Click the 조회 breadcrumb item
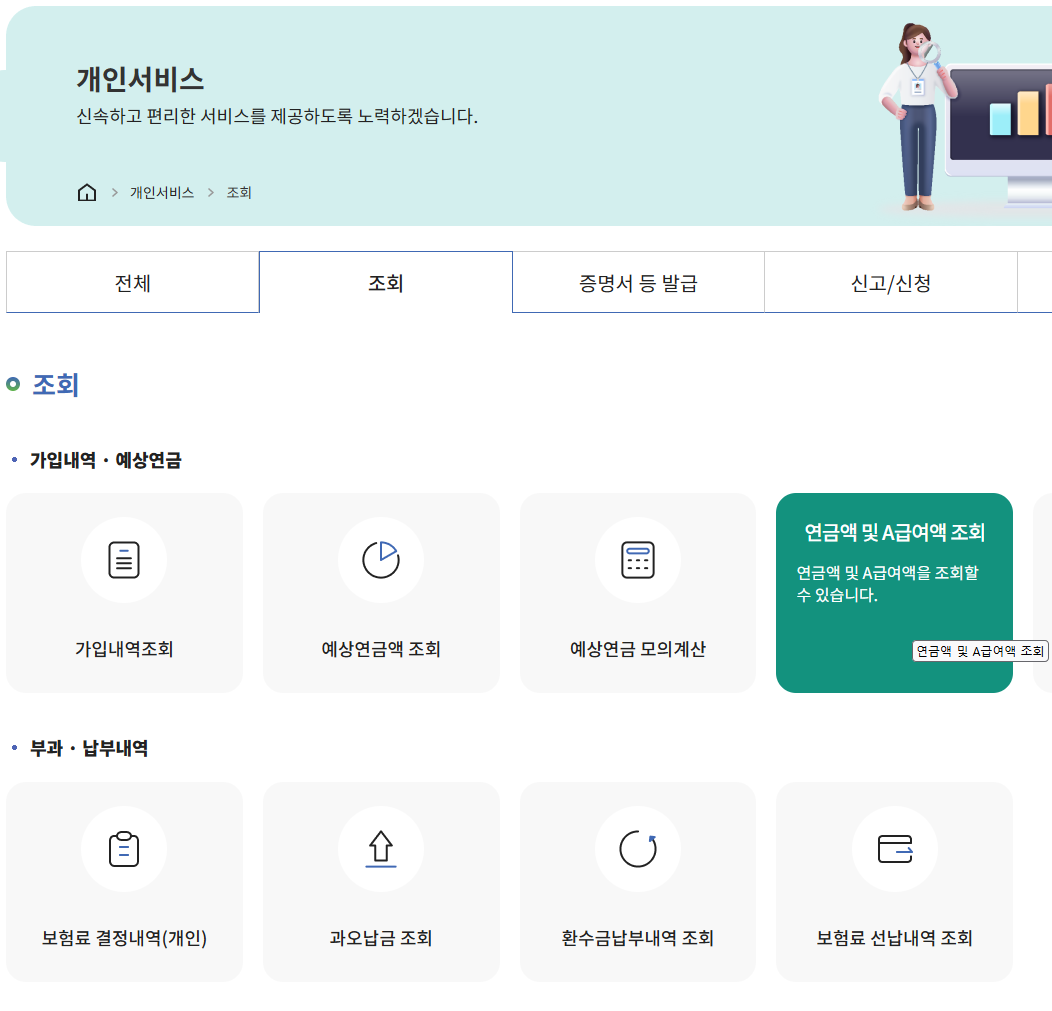The width and height of the screenshot is (1052, 1011). coord(239,193)
